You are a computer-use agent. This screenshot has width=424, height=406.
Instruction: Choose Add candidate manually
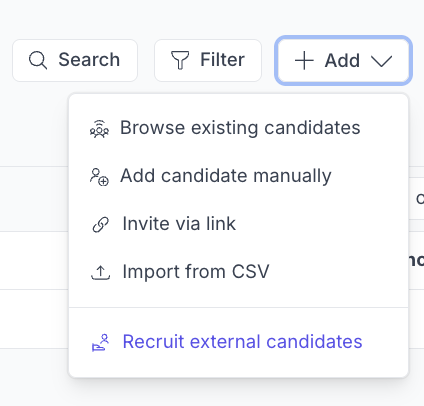pos(238,176)
